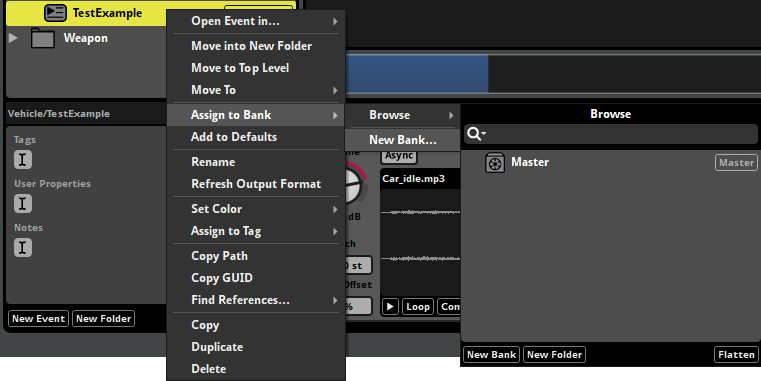Click the Vehicle/TestExample path text

pos(59,114)
